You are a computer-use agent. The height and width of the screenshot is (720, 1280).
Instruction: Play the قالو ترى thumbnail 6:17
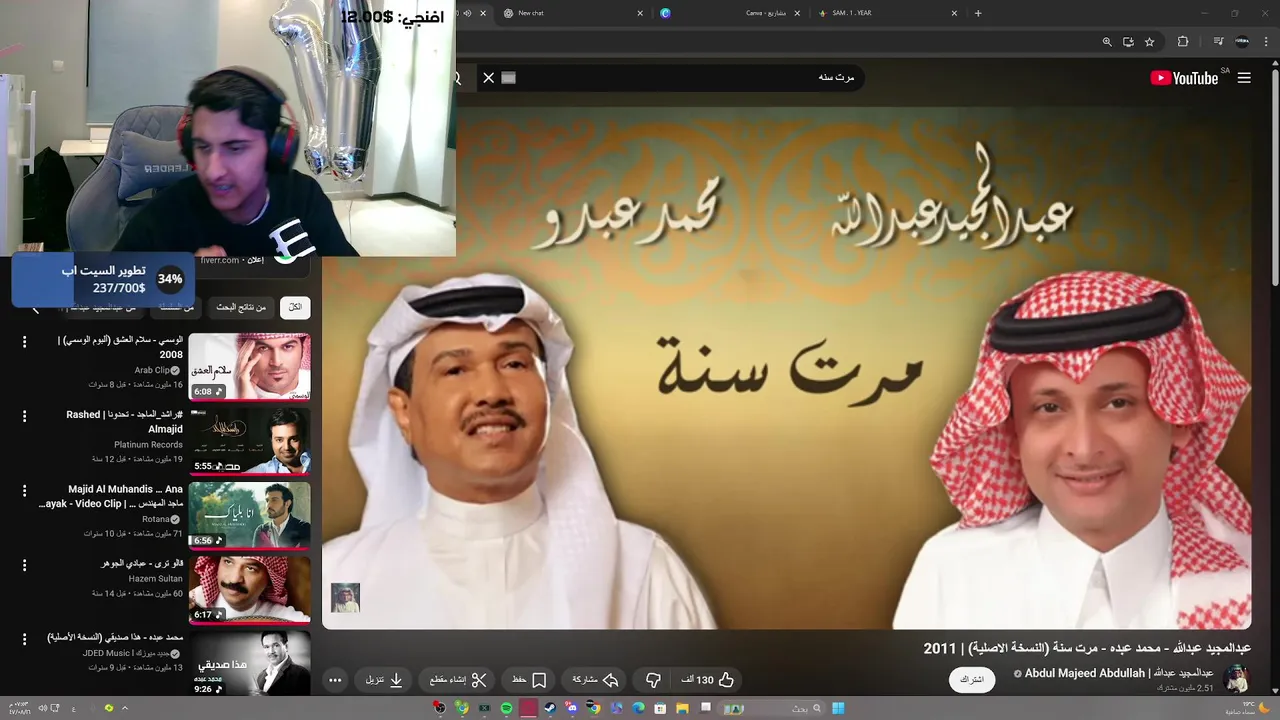click(249, 590)
